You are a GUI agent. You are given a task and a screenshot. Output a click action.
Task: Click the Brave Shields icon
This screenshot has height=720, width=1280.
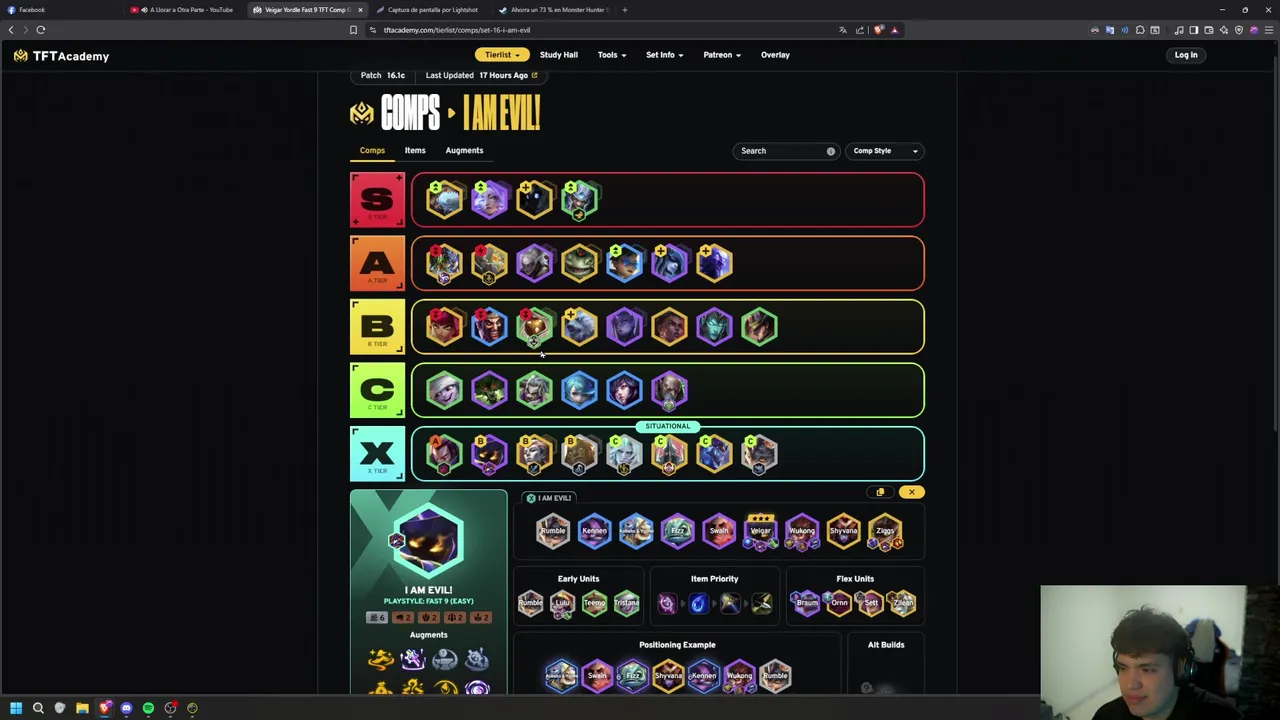(879, 30)
